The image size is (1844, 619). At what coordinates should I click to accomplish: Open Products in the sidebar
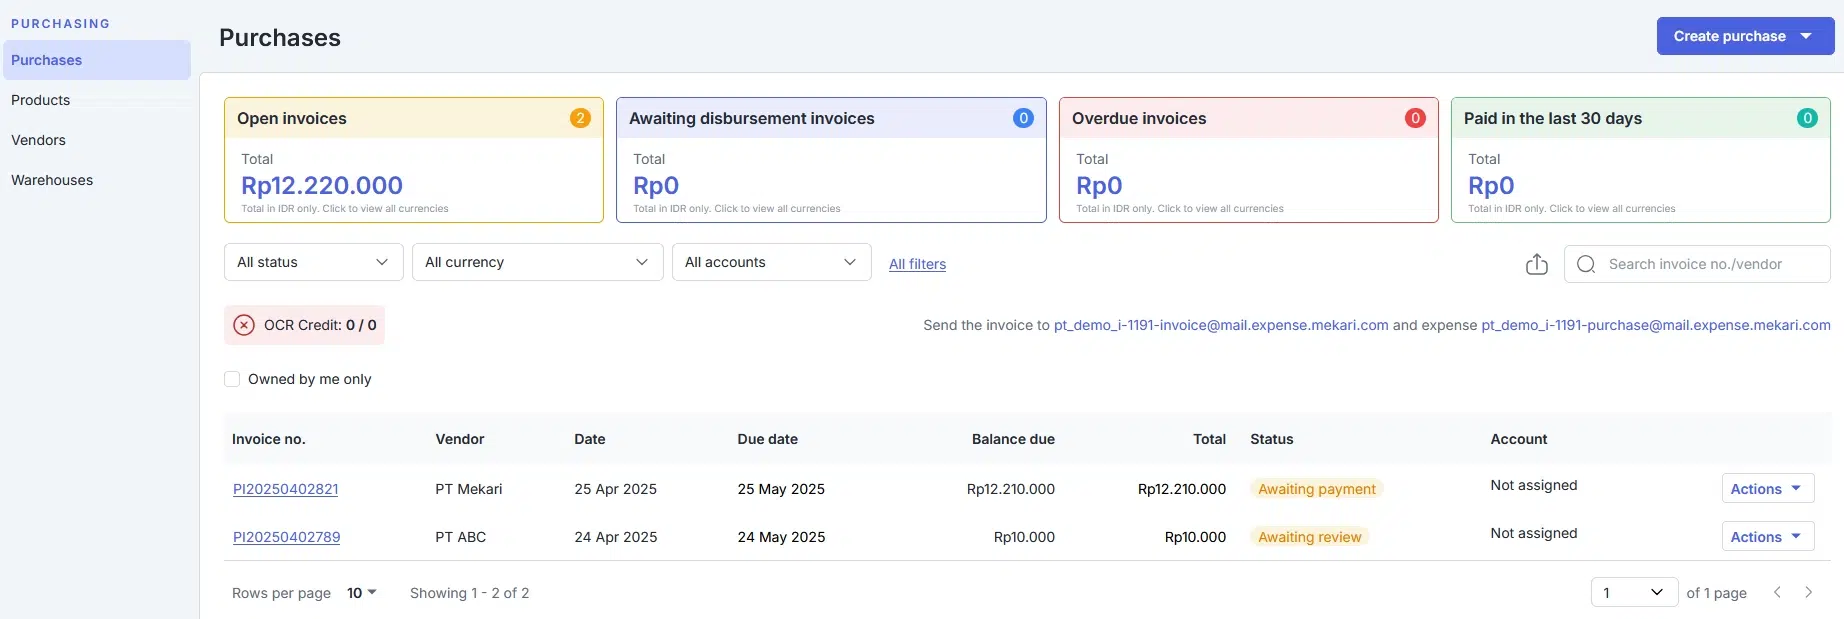41,100
